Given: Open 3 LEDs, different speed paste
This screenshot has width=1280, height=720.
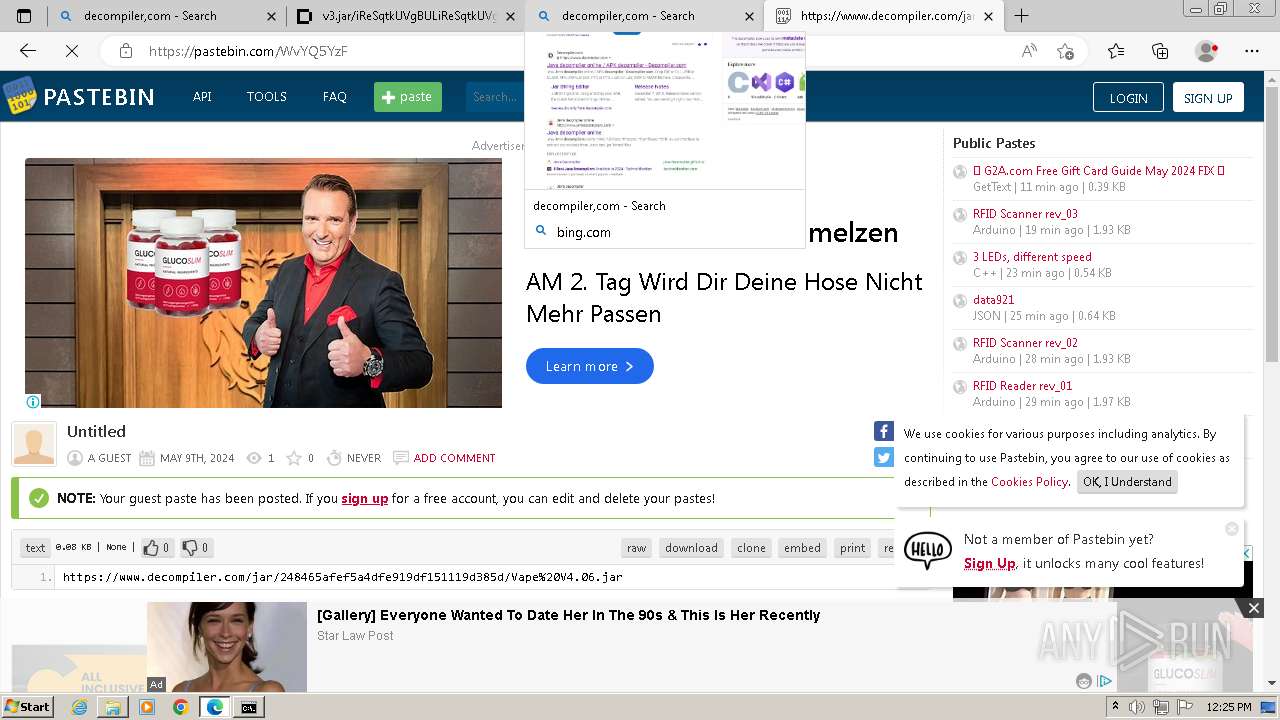Looking at the screenshot, I should pyautogui.click(x=1032, y=257).
